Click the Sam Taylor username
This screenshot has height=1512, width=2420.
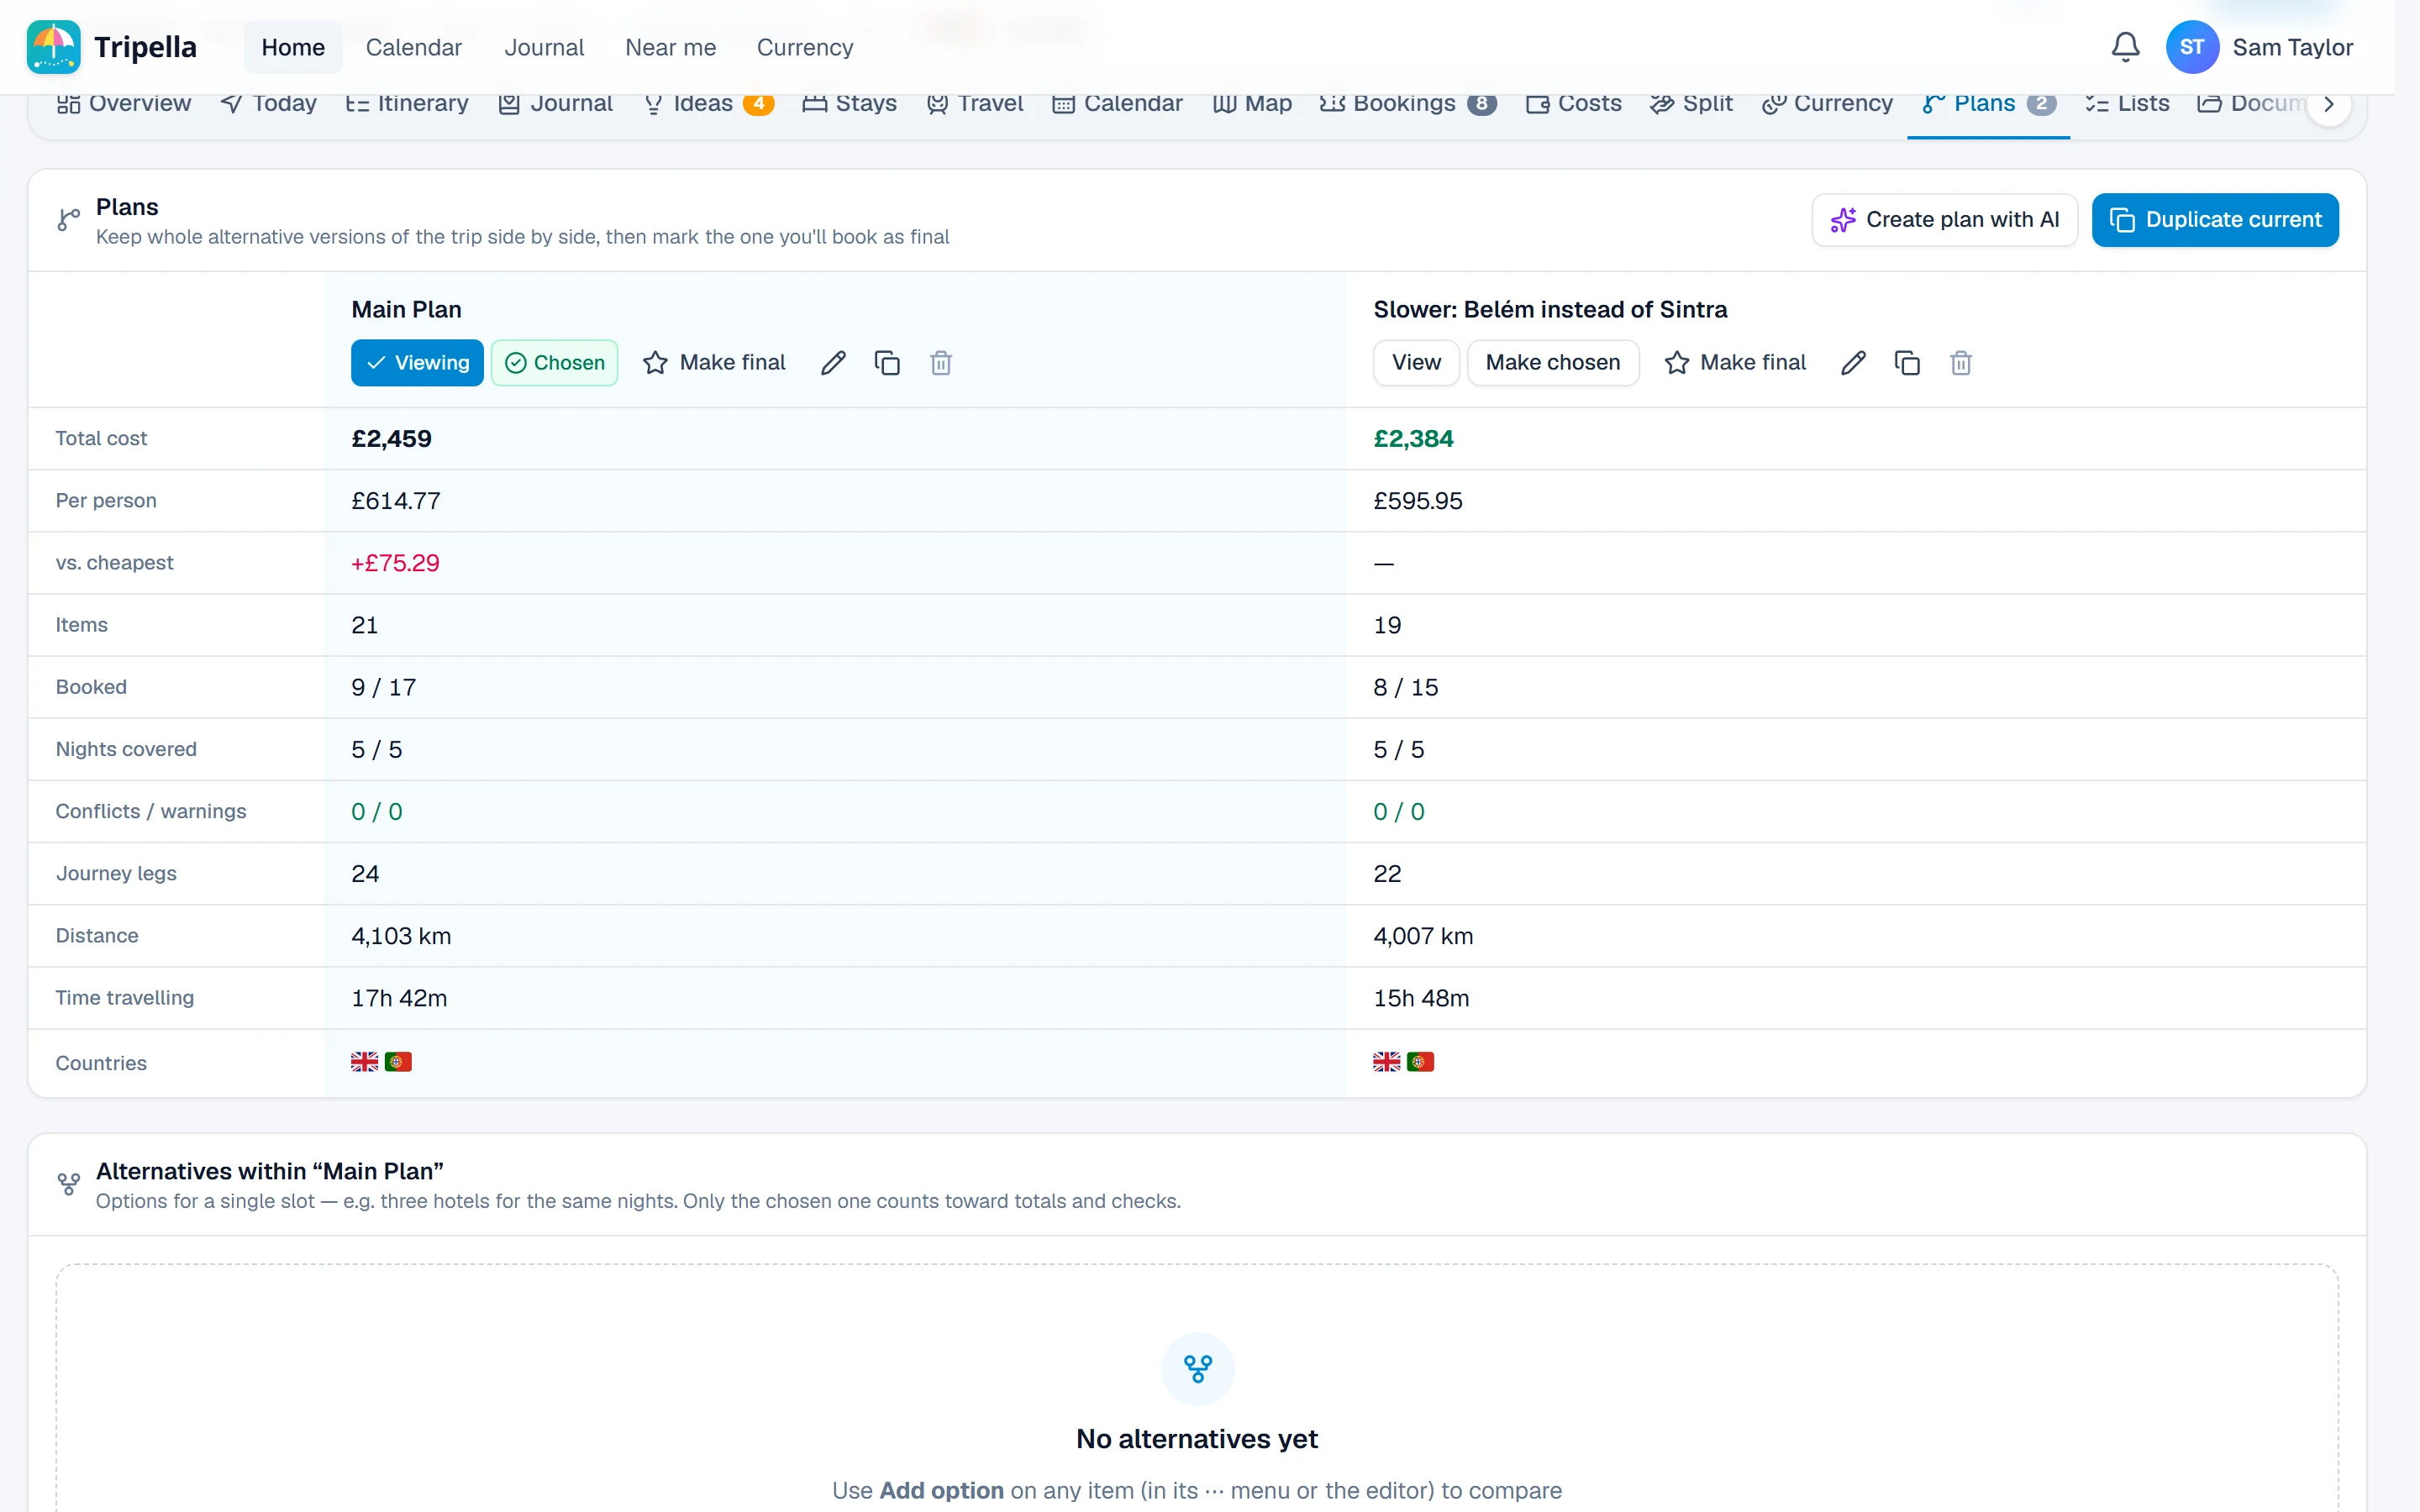2292,47
